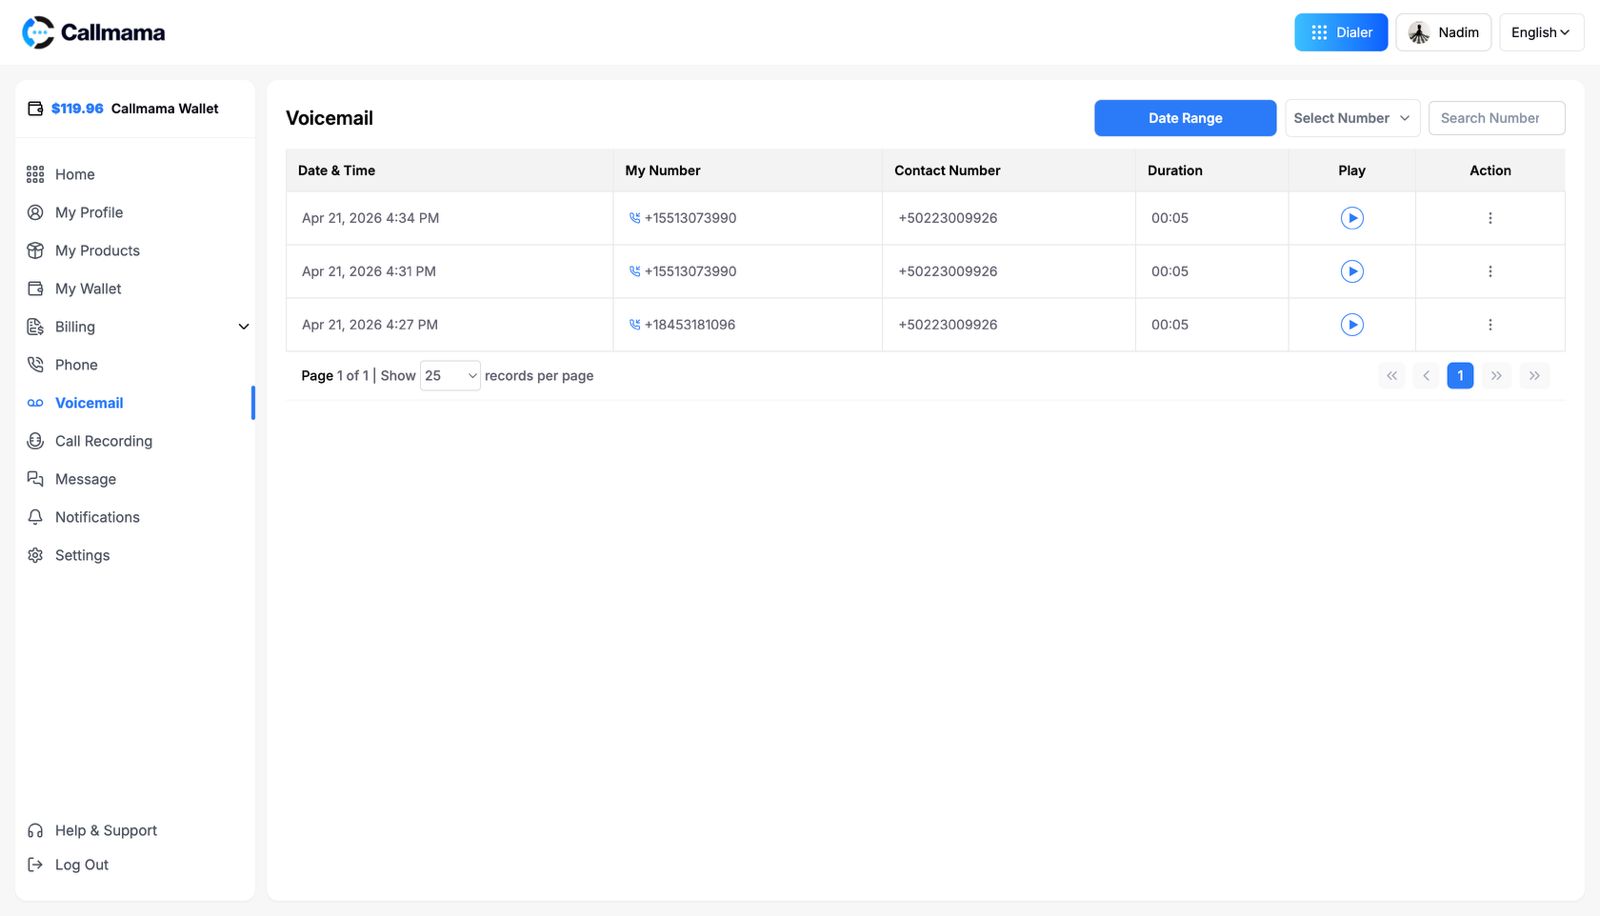
Task: Change the 25 records per page dropdown
Action: point(450,376)
